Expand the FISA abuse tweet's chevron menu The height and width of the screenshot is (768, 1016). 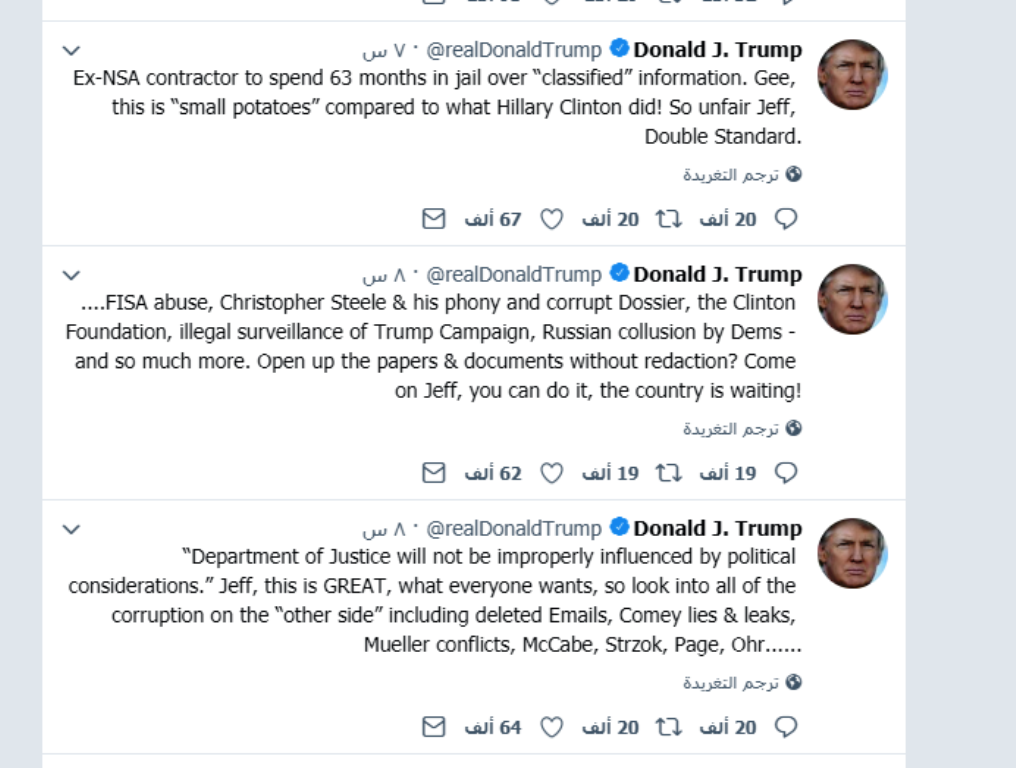coord(71,275)
